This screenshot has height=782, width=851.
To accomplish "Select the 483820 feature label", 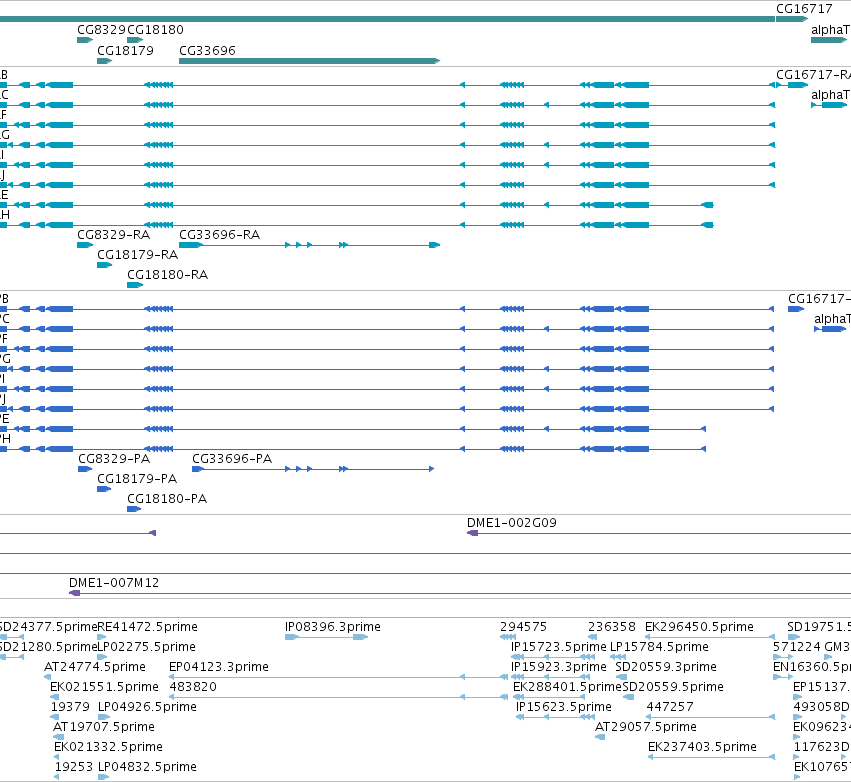I will [193, 687].
